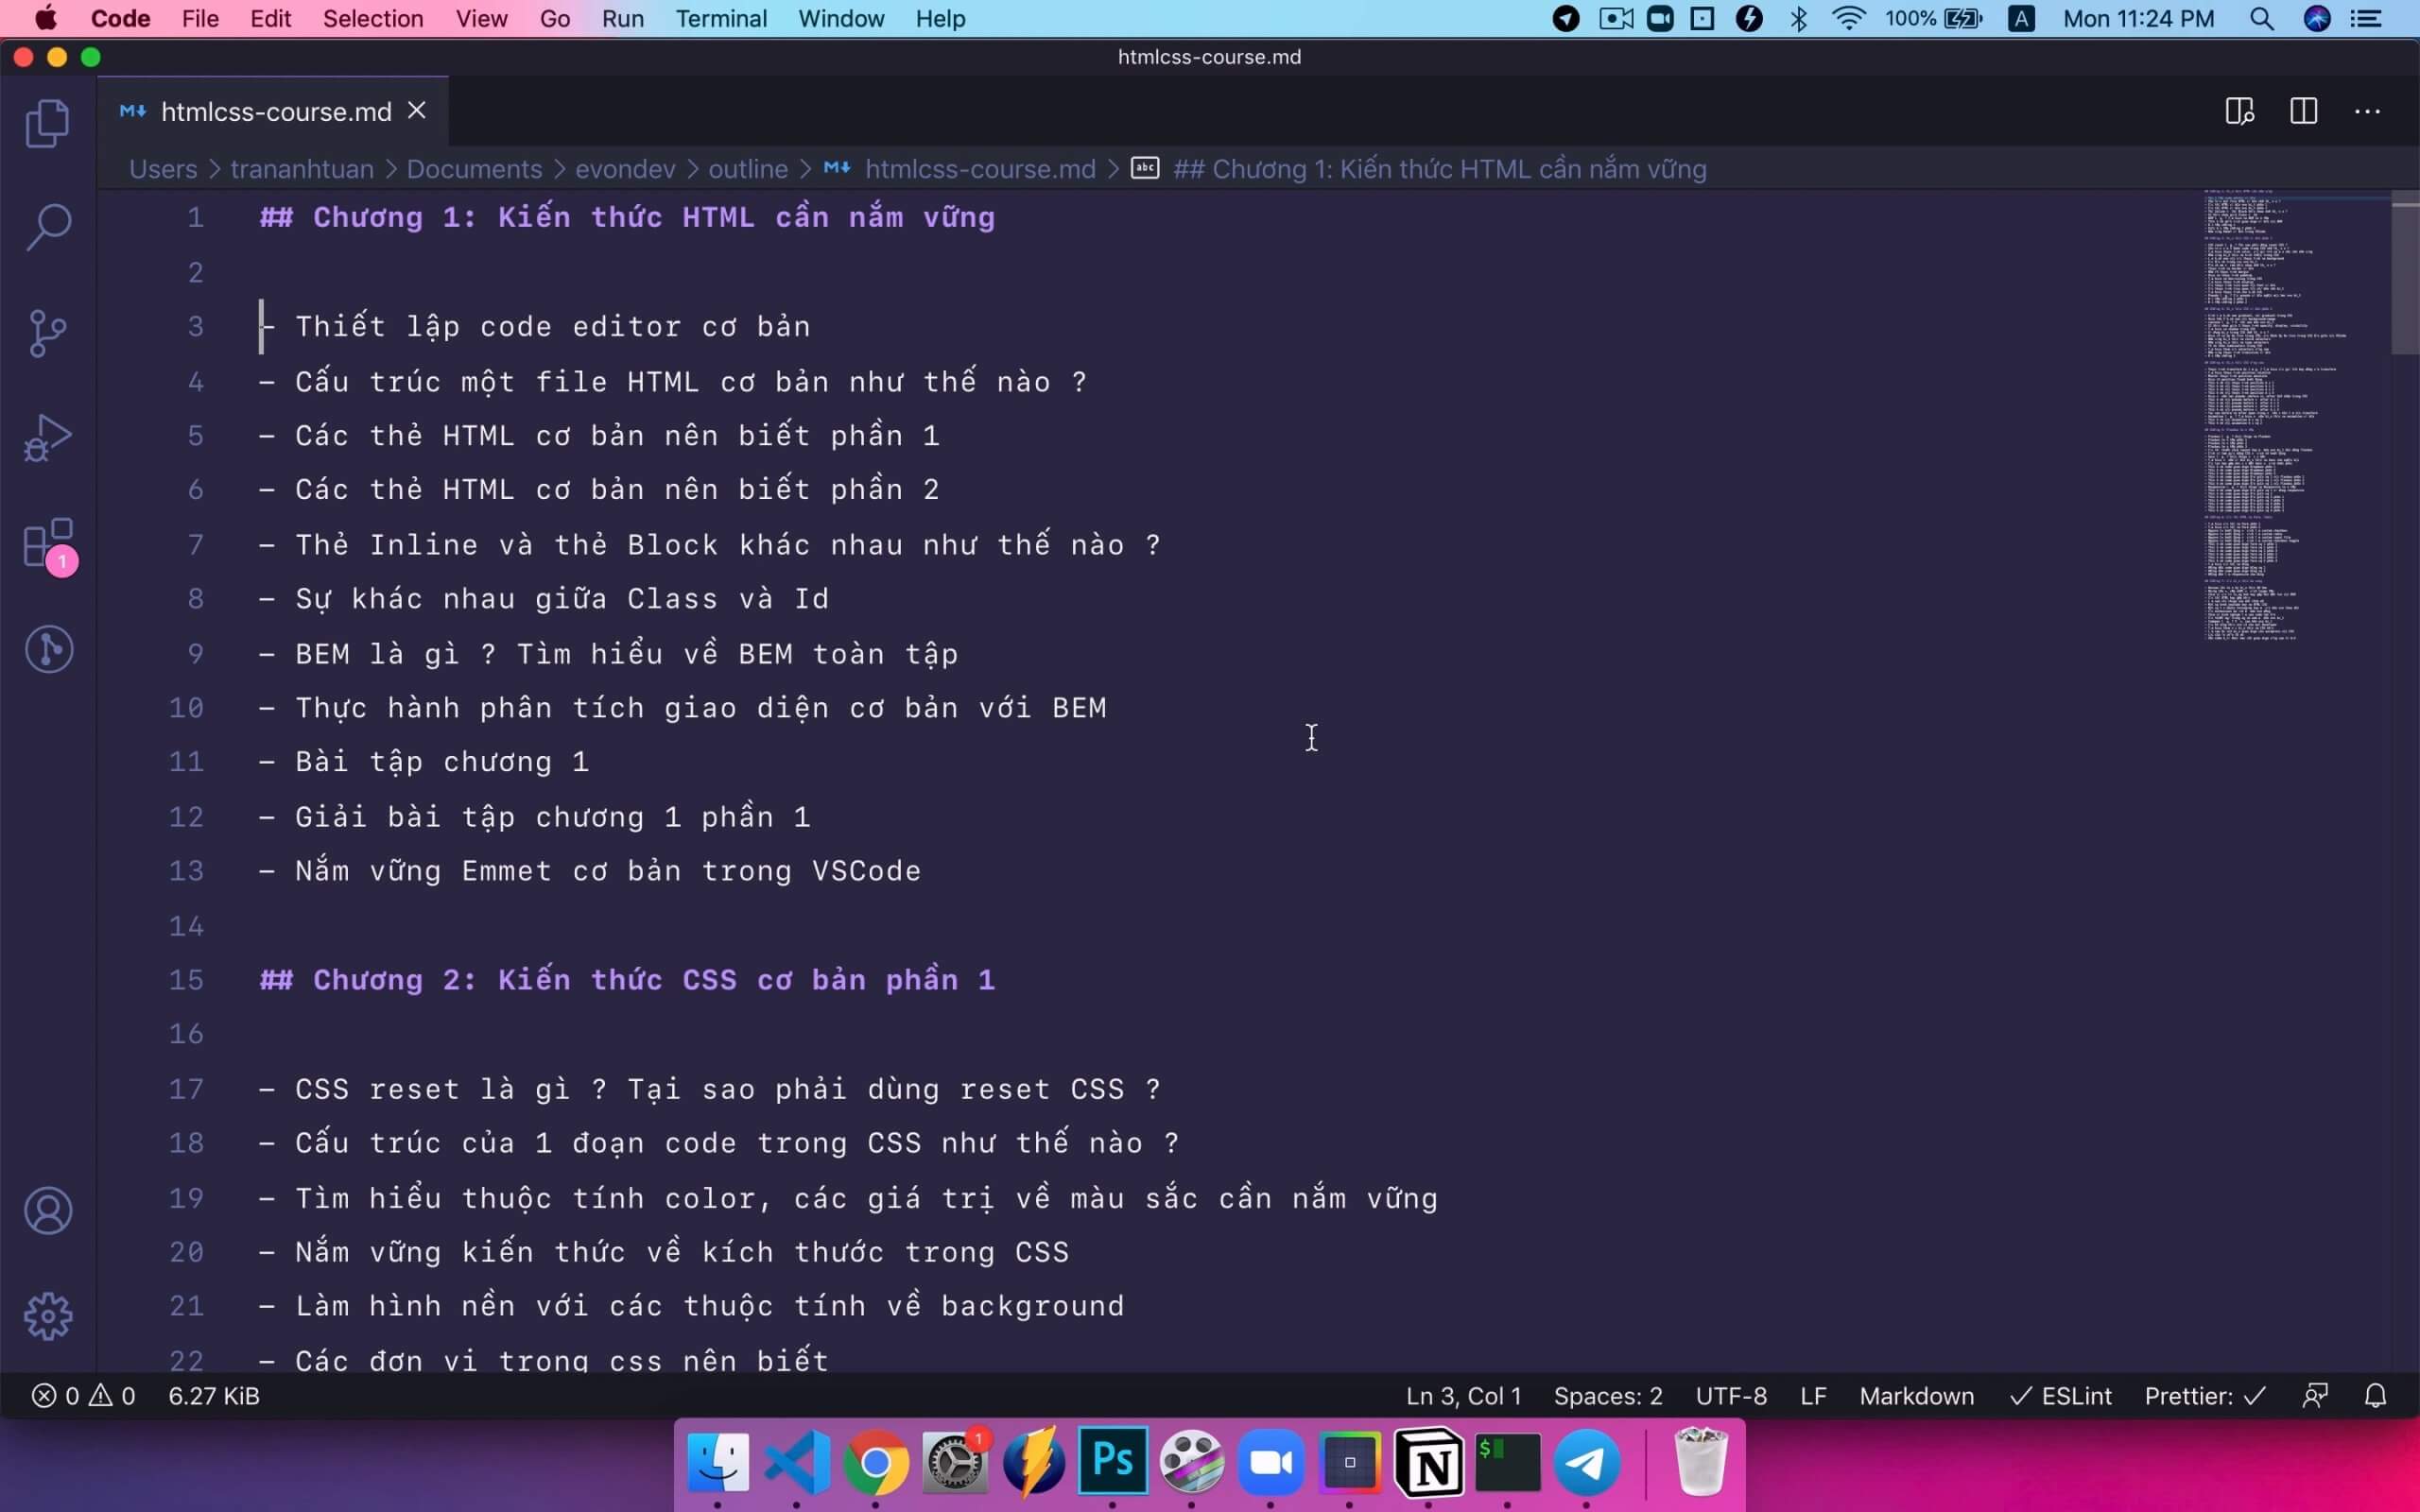The height and width of the screenshot is (1512, 2420).
Task: Split the editor to the right
Action: coord(2303,111)
